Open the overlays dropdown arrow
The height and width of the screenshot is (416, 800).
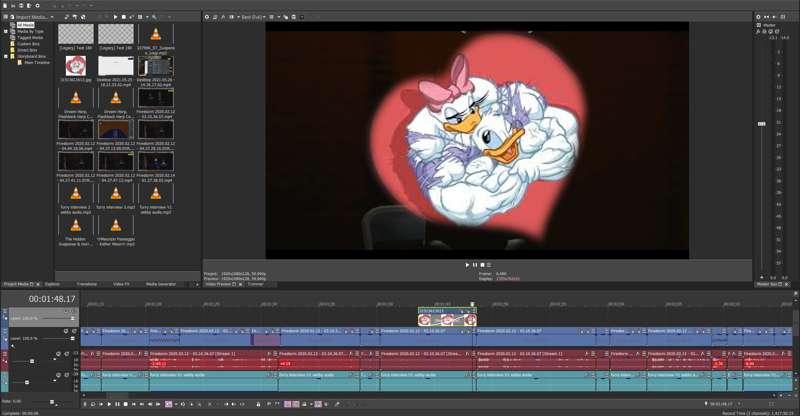point(279,17)
